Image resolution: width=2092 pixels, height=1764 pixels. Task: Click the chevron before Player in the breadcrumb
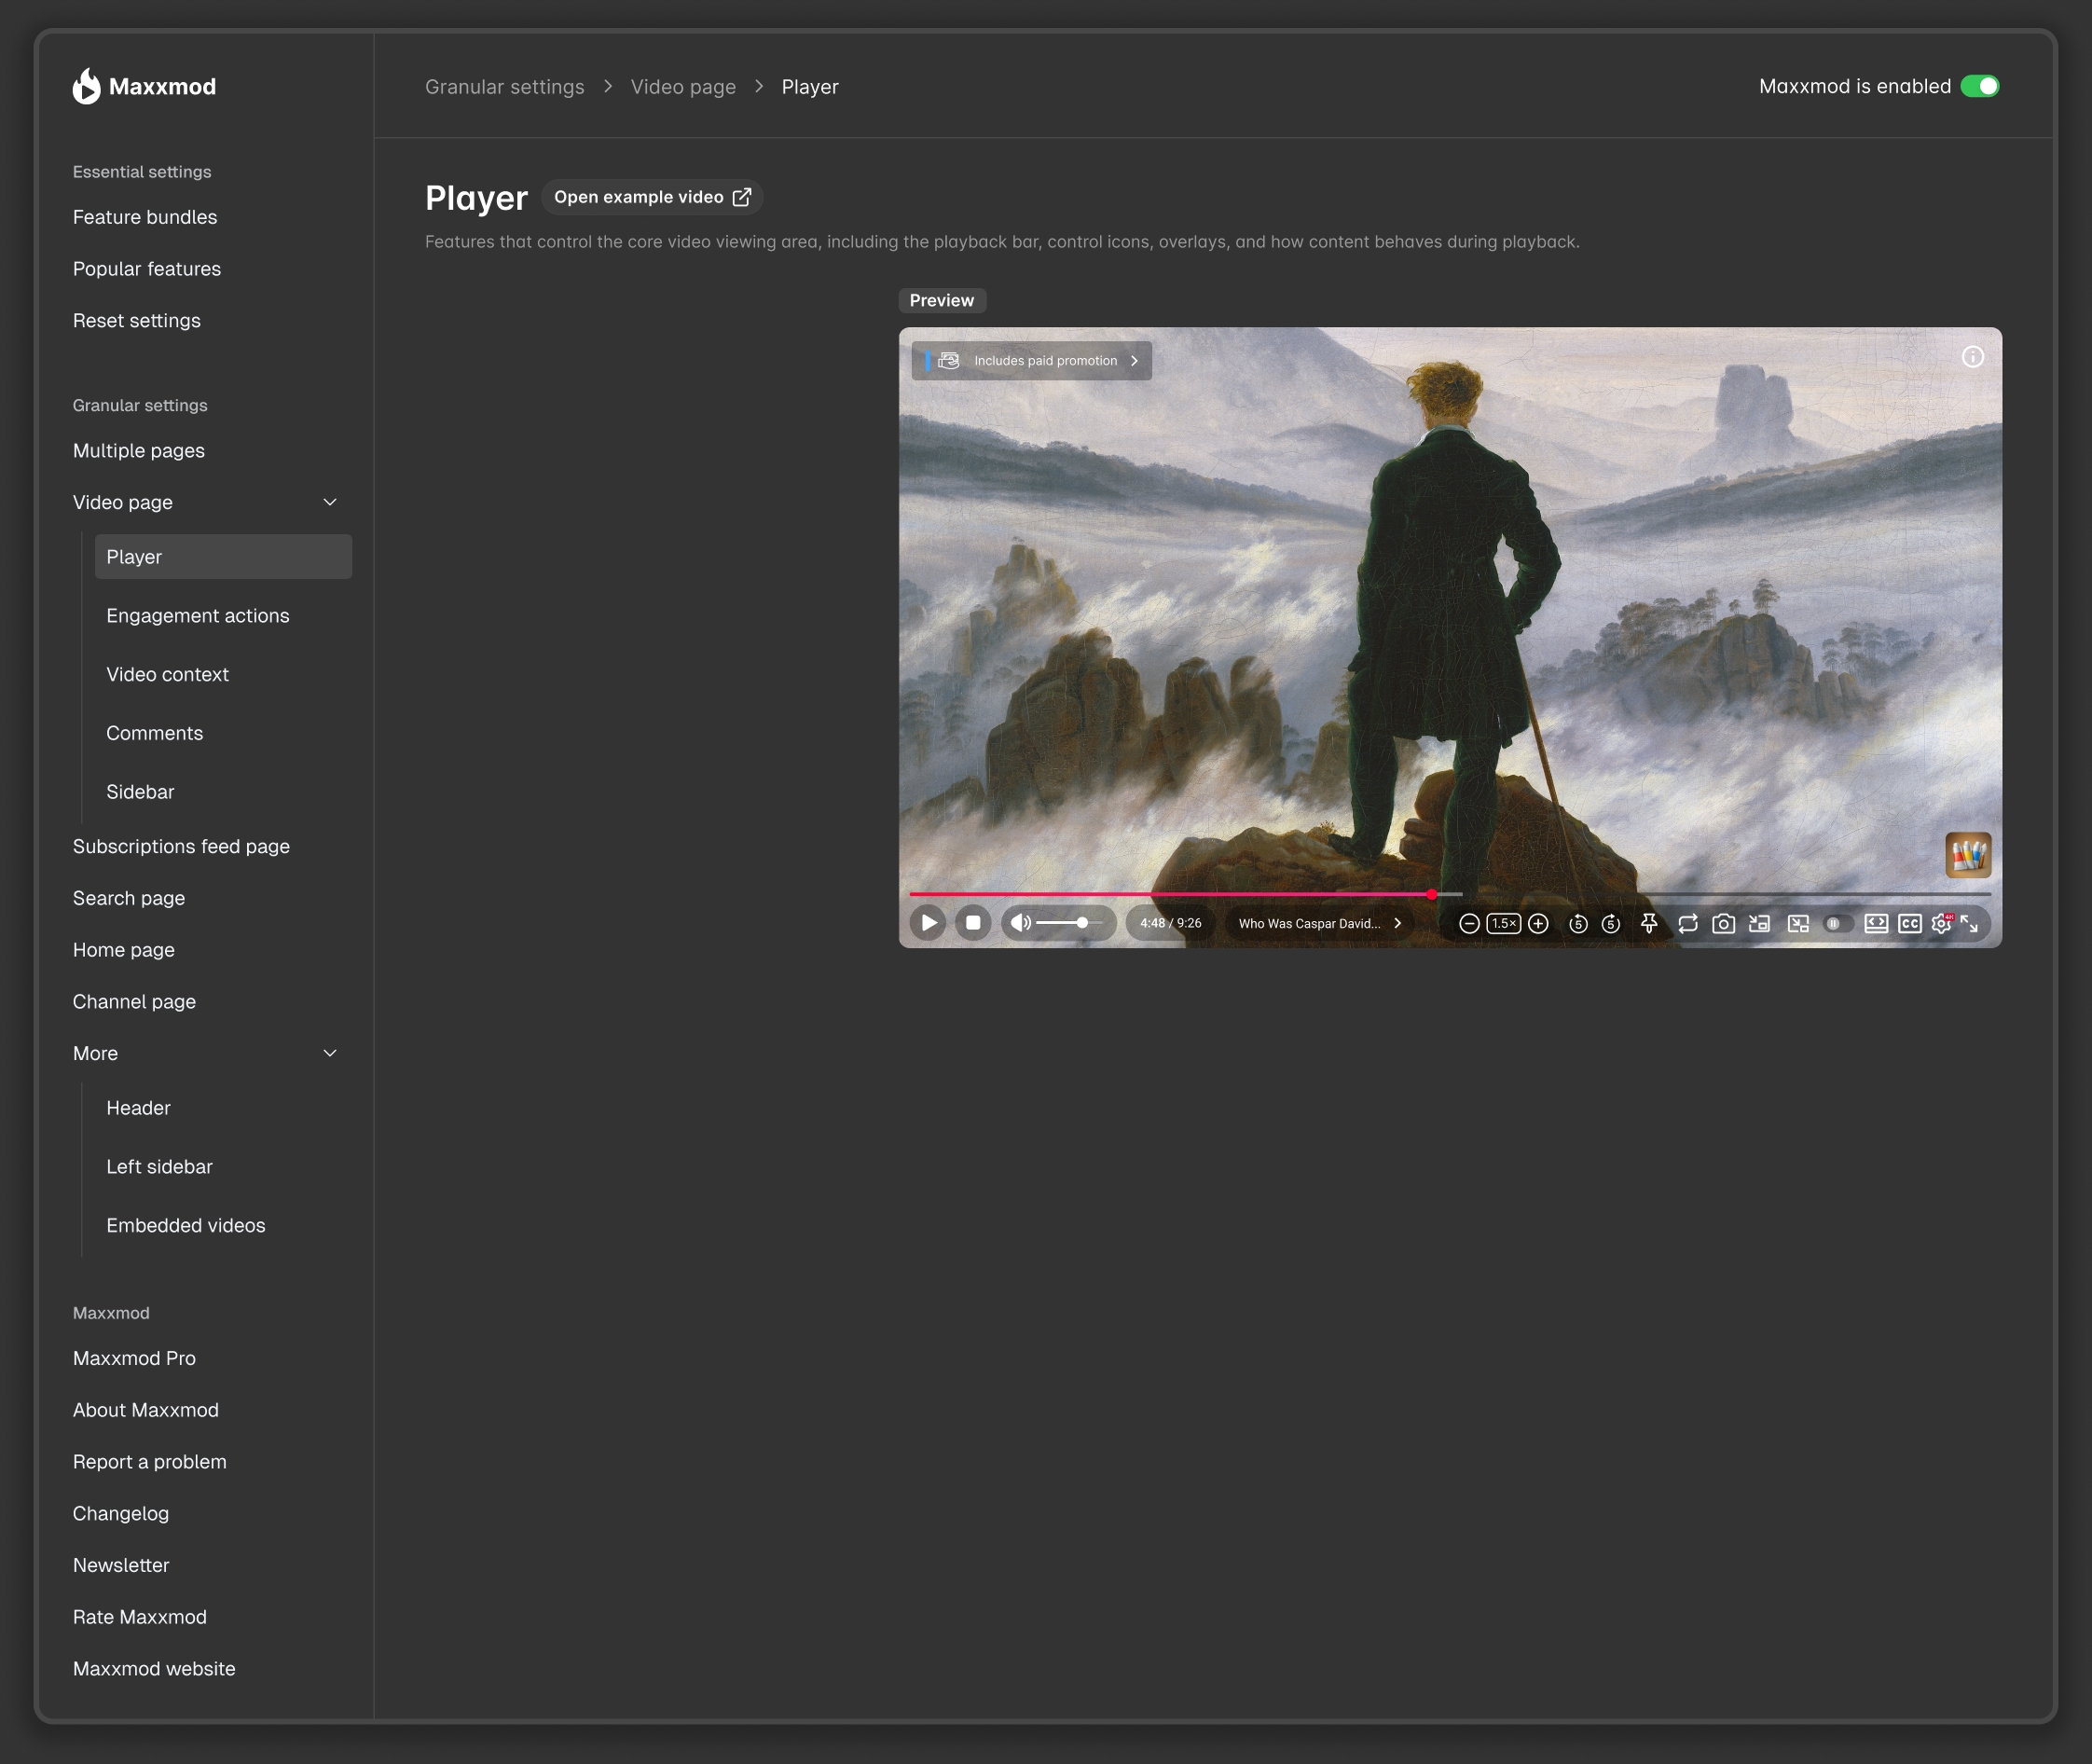(x=759, y=87)
